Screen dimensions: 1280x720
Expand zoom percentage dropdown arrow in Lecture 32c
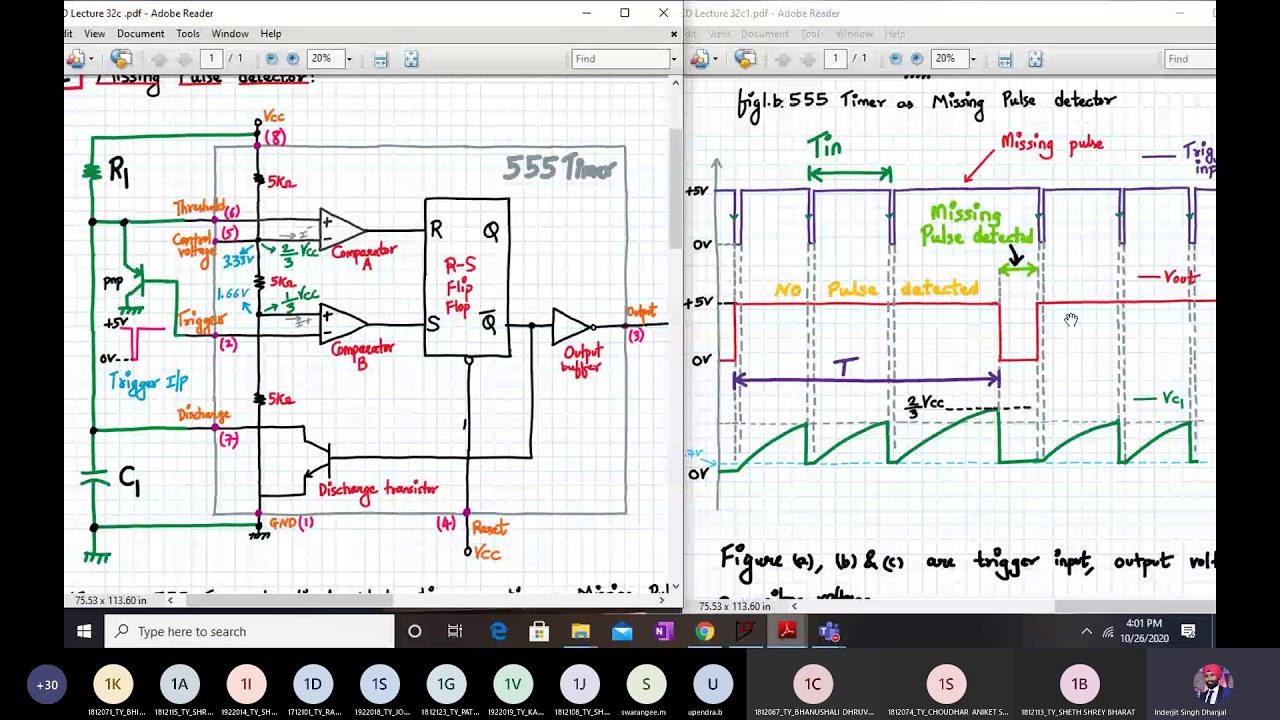click(x=348, y=59)
